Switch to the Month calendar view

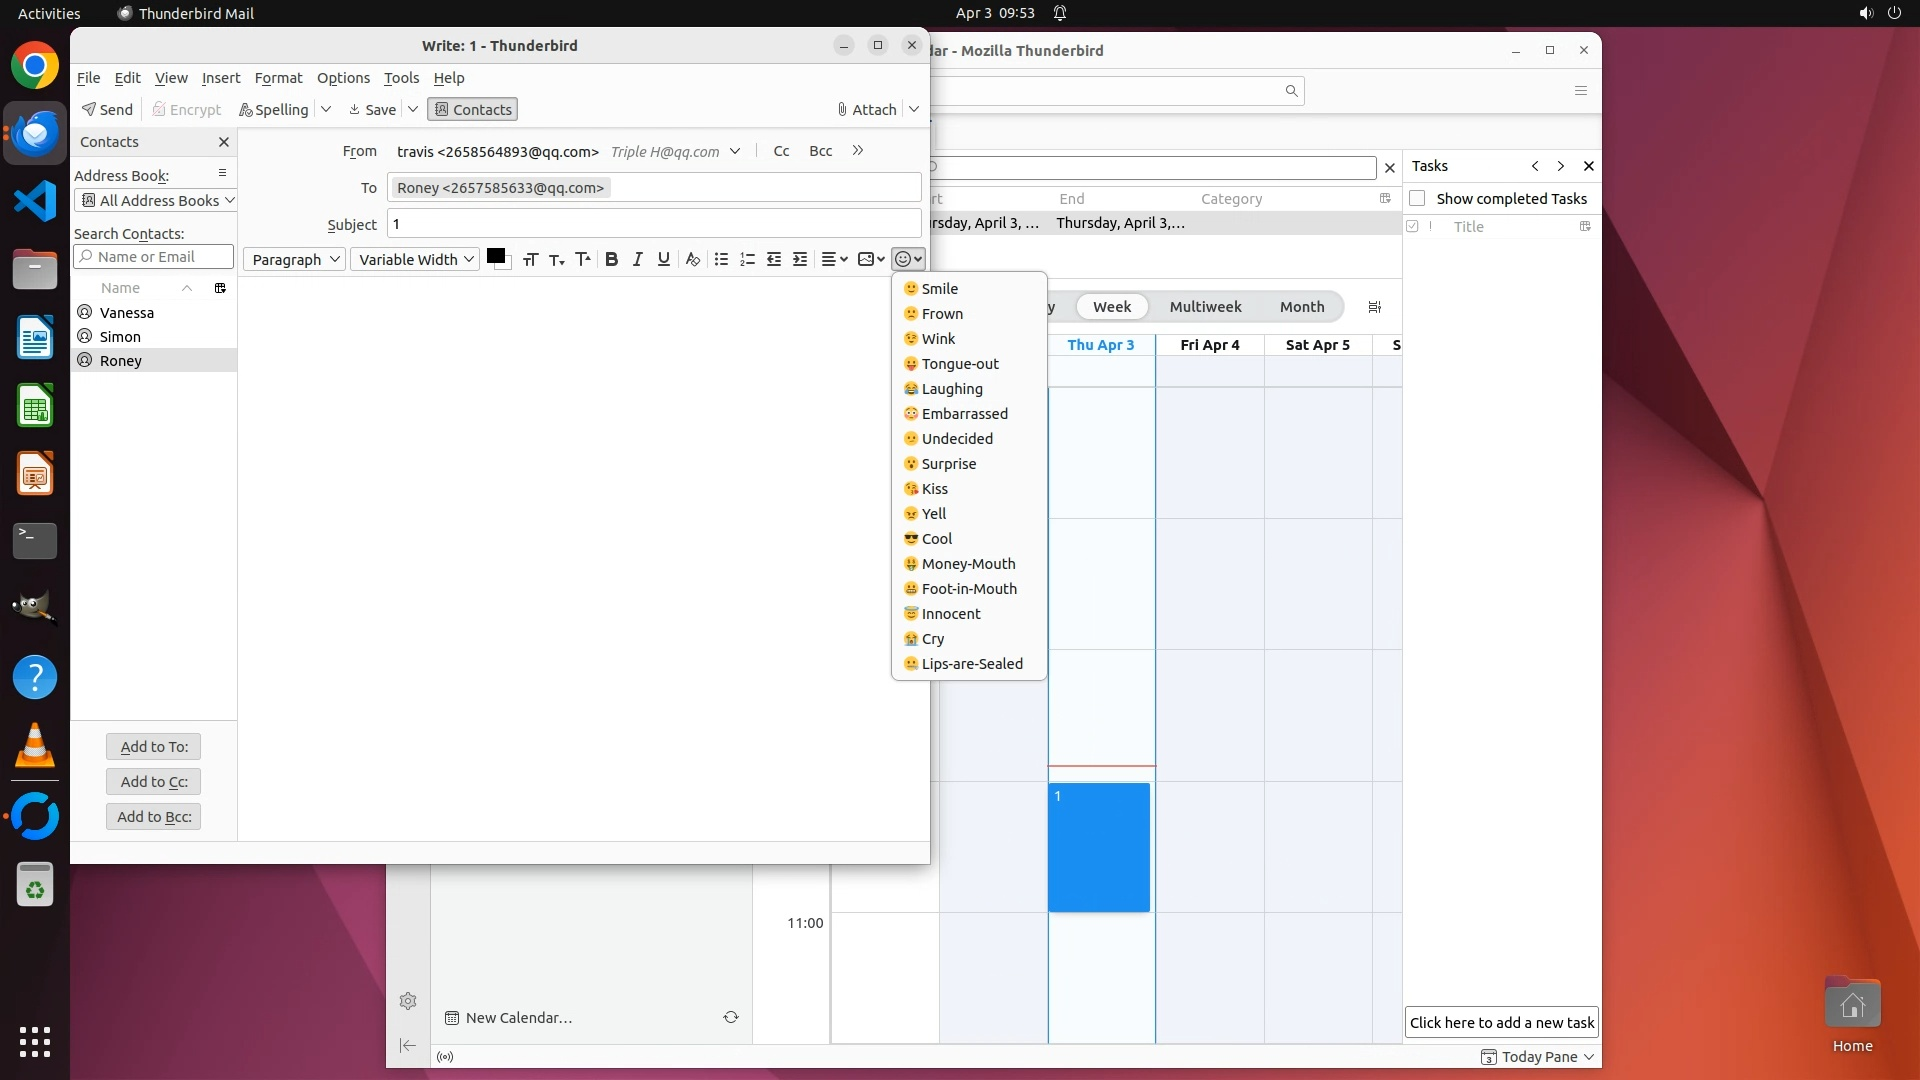1301,307
